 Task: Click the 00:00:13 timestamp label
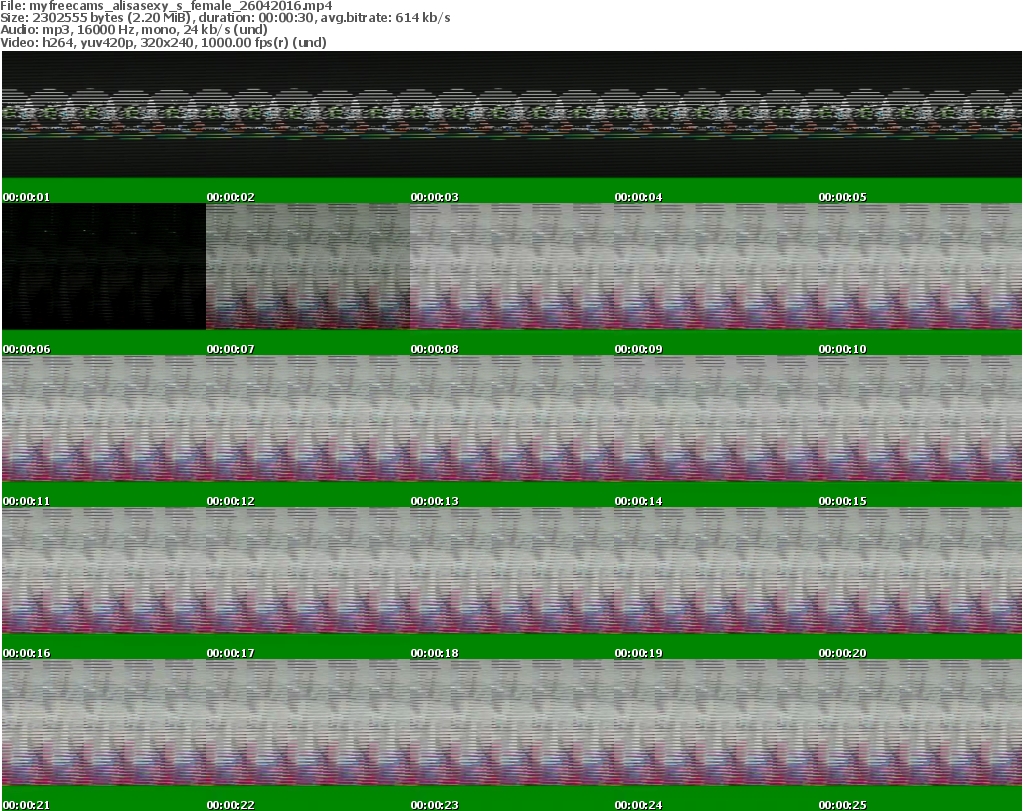434,501
